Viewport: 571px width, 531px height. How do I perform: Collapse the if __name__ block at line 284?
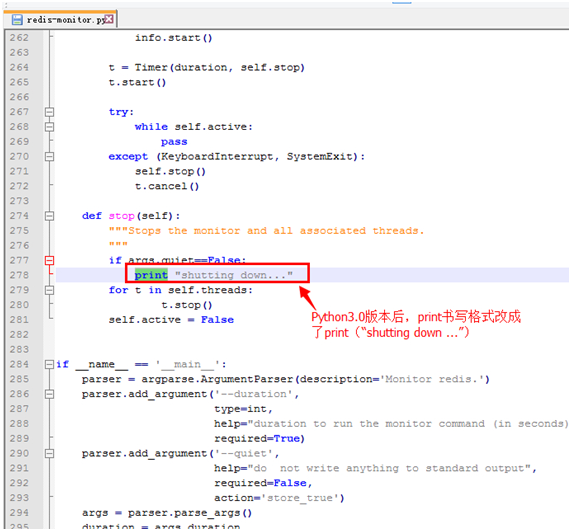pos(50,364)
